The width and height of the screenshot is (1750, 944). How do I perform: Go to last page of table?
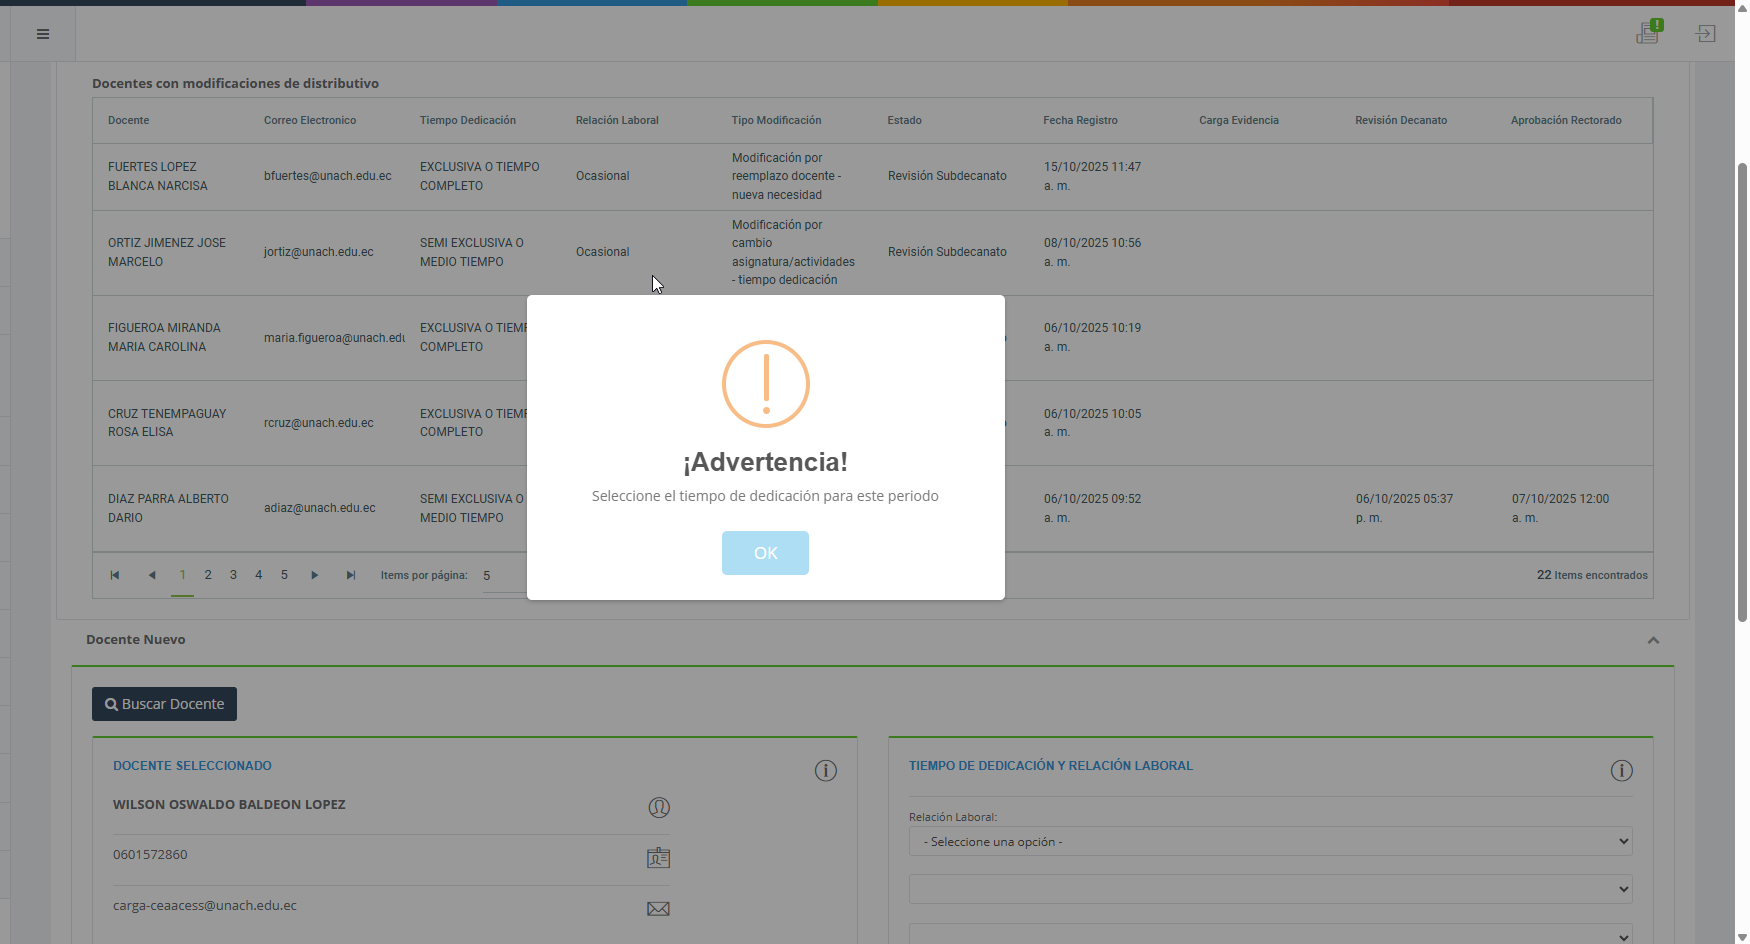click(x=351, y=575)
